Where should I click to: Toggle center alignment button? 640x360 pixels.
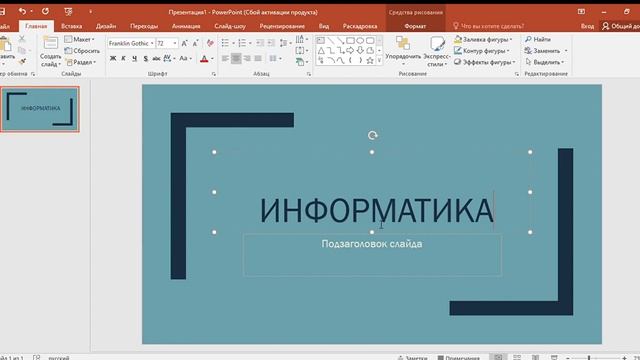[236, 59]
